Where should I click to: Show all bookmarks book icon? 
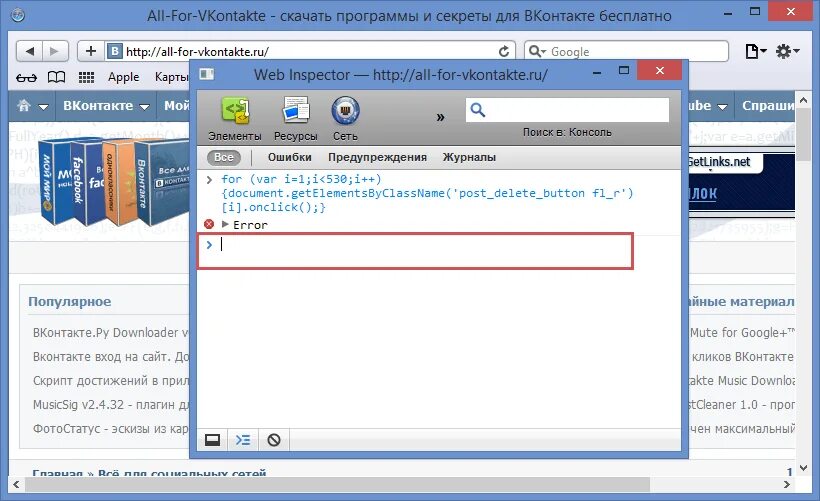(x=56, y=77)
